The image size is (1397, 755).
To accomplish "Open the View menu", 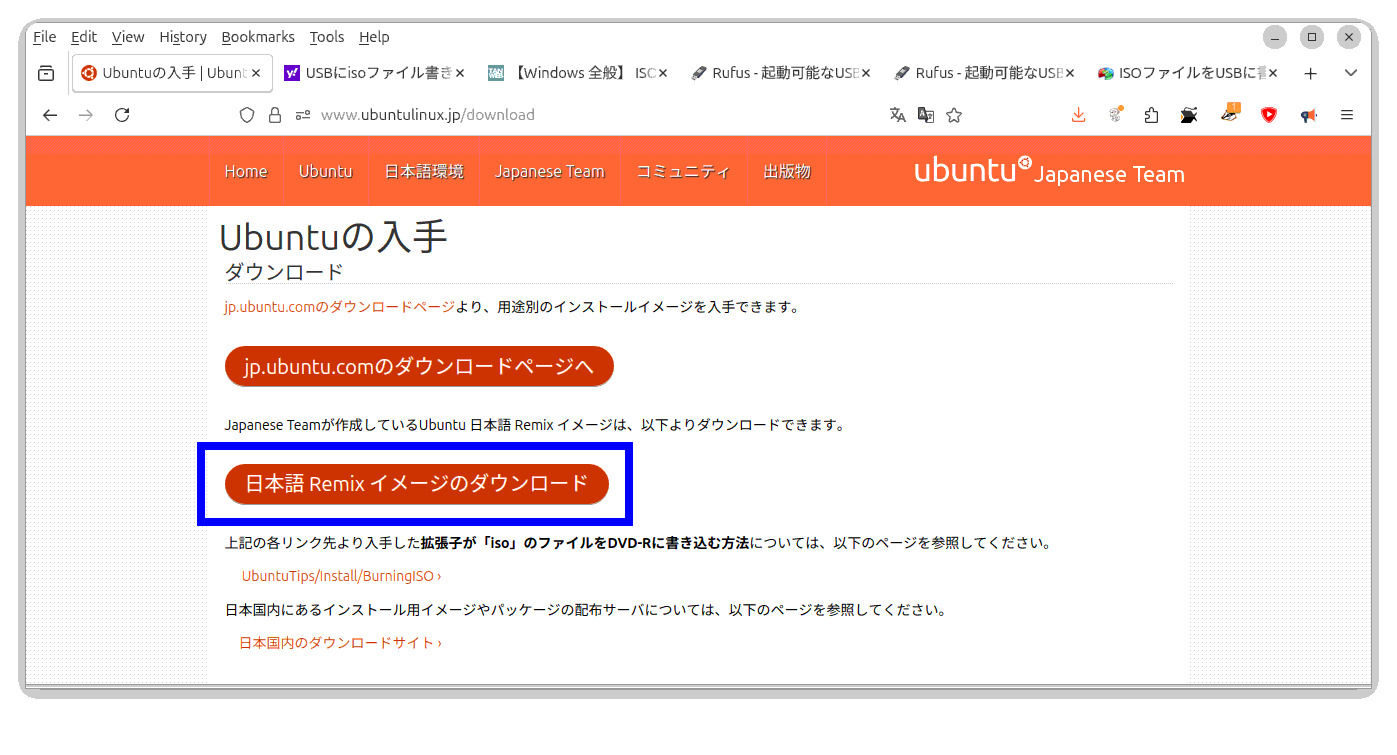I will coord(128,37).
